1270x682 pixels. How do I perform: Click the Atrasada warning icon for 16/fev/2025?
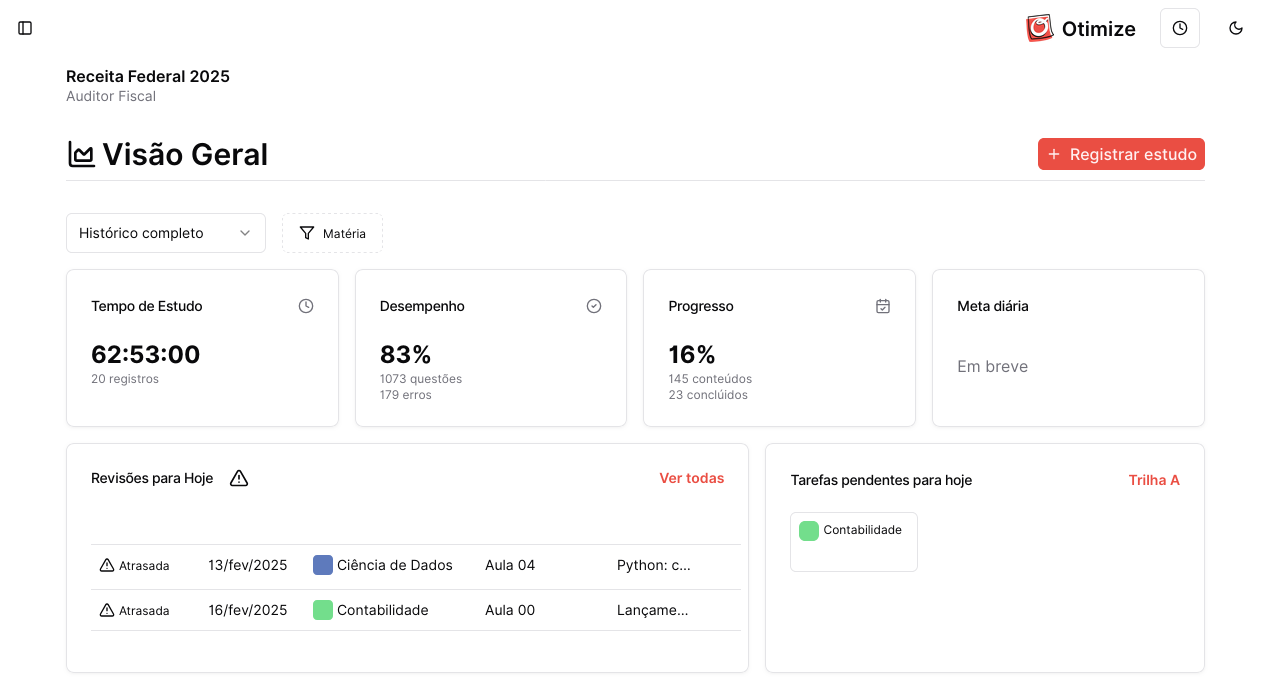click(x=107, y=610)
